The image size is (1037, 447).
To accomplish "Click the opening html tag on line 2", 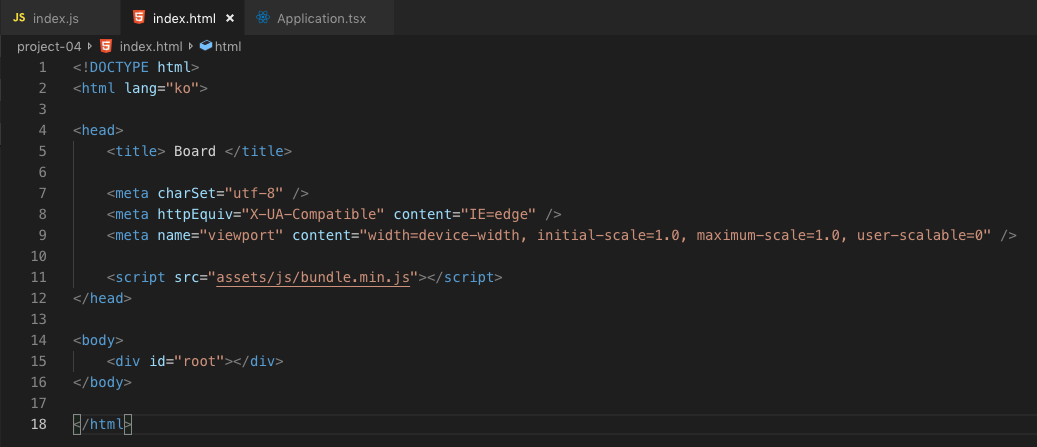I will tap(141, 88).
